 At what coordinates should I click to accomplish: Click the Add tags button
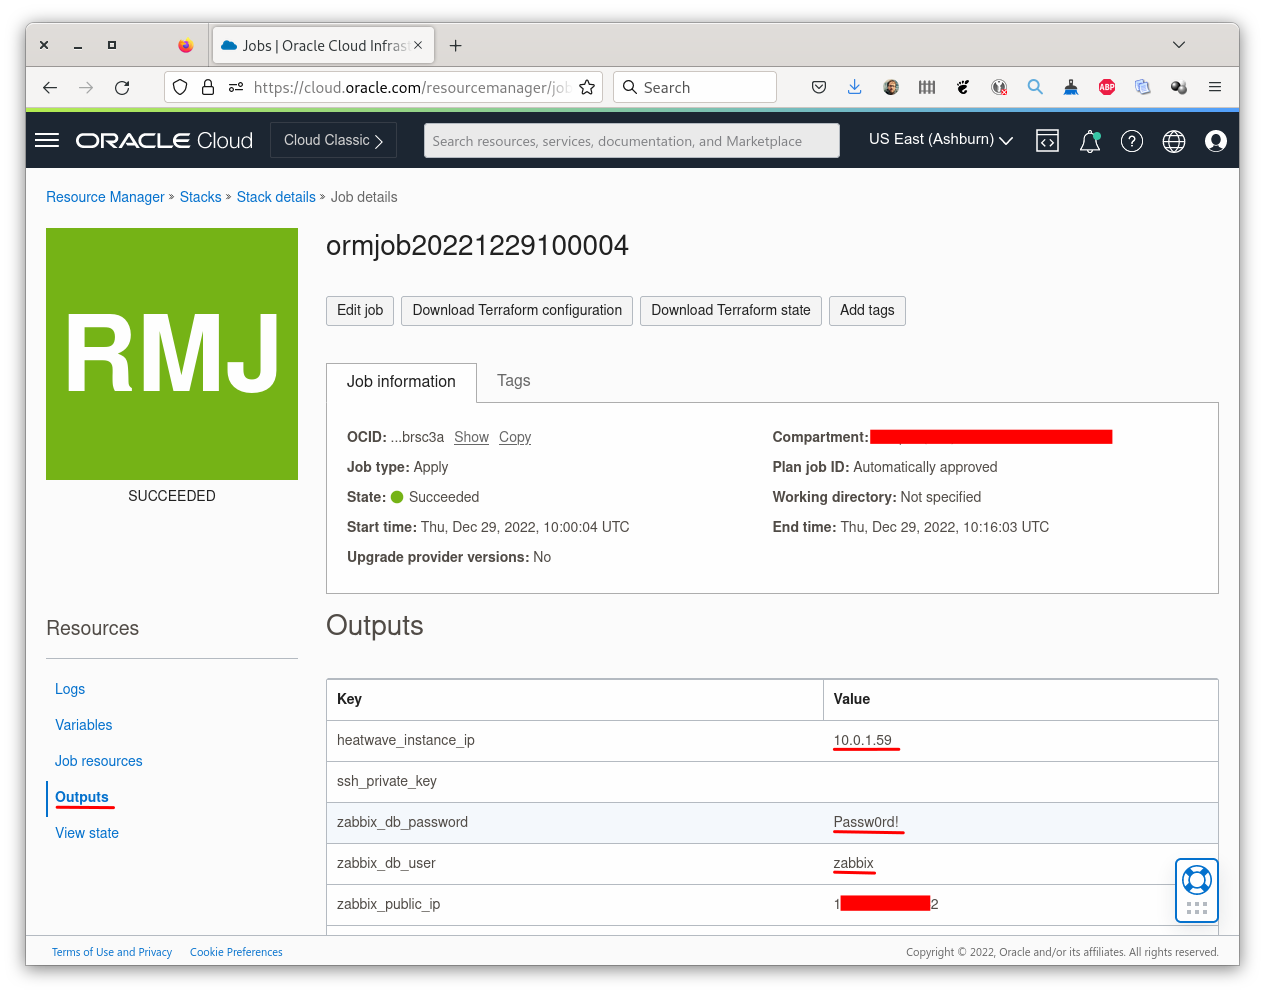(867, 311)
